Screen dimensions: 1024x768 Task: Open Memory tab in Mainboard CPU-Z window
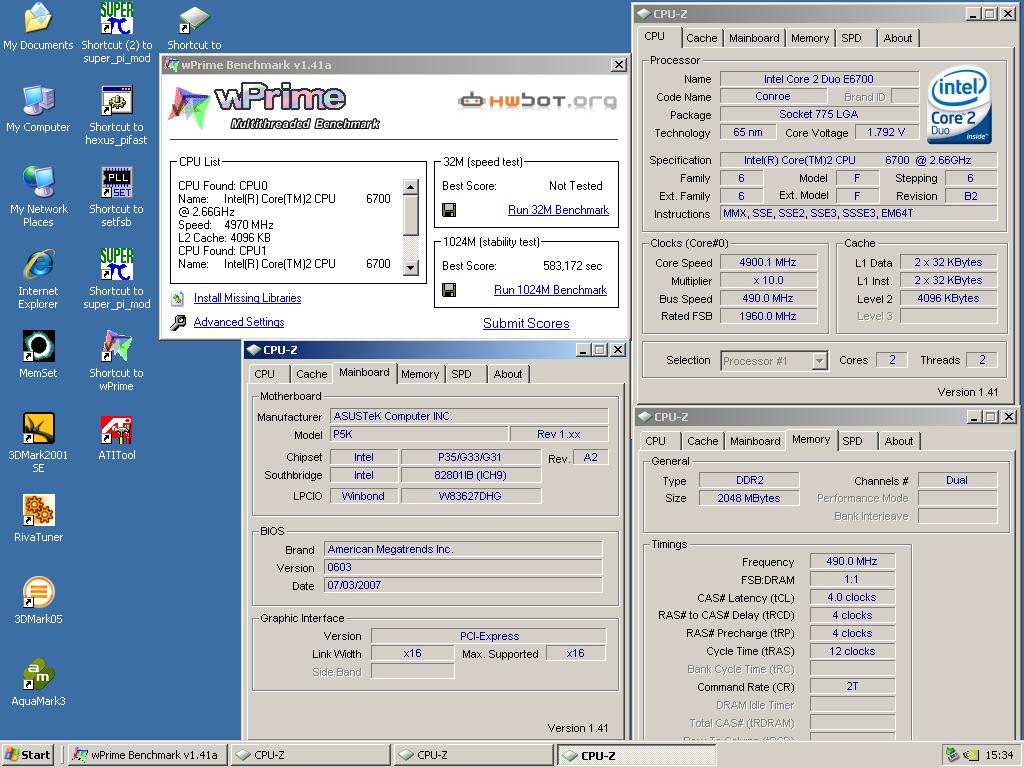click(419, 374)
